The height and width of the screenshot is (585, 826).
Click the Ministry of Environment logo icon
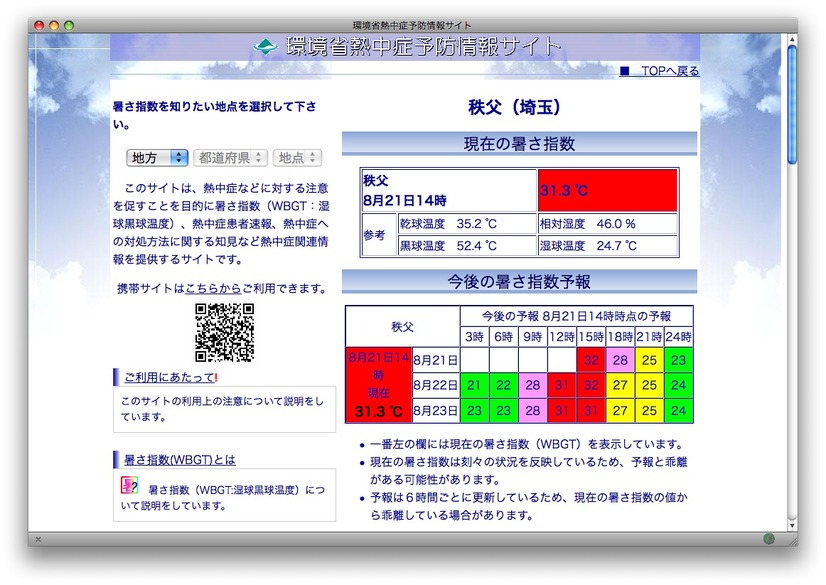266,47
